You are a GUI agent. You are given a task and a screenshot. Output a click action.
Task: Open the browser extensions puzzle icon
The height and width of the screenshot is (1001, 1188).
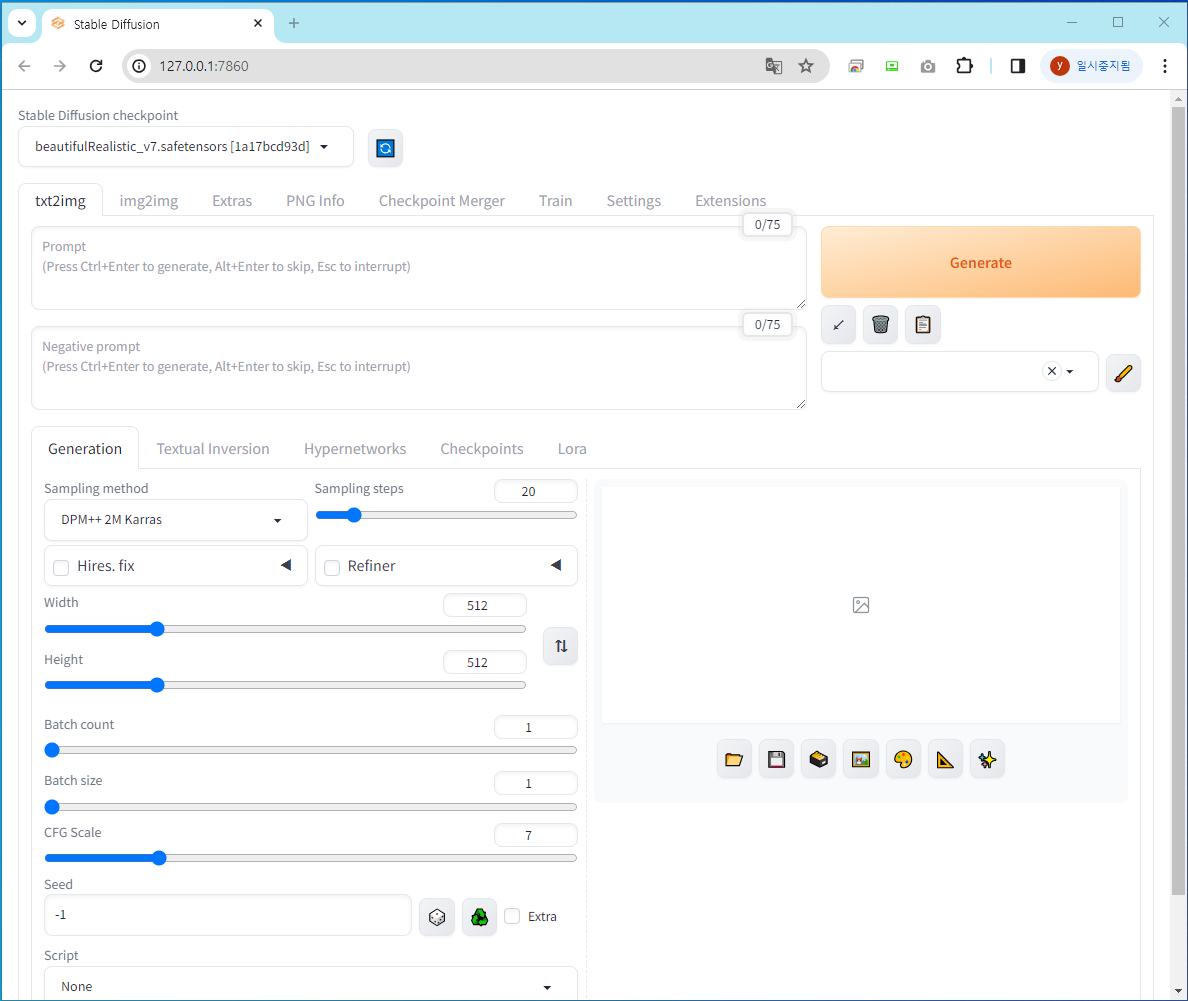click(x=964, y=66)
